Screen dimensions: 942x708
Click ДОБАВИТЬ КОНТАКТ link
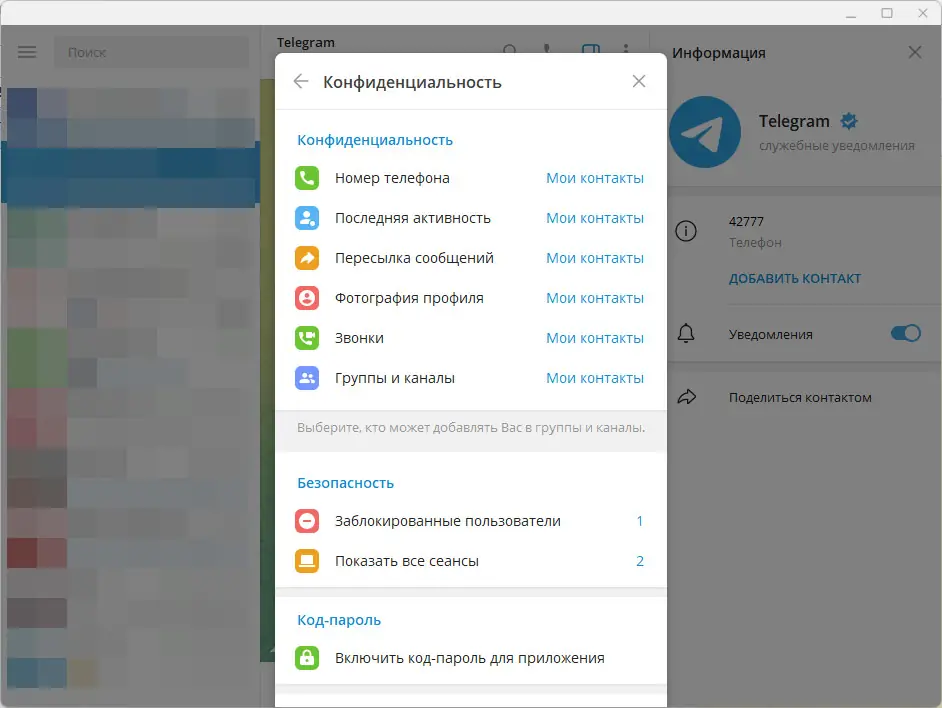pyautogui.click(x=795, y=278)
